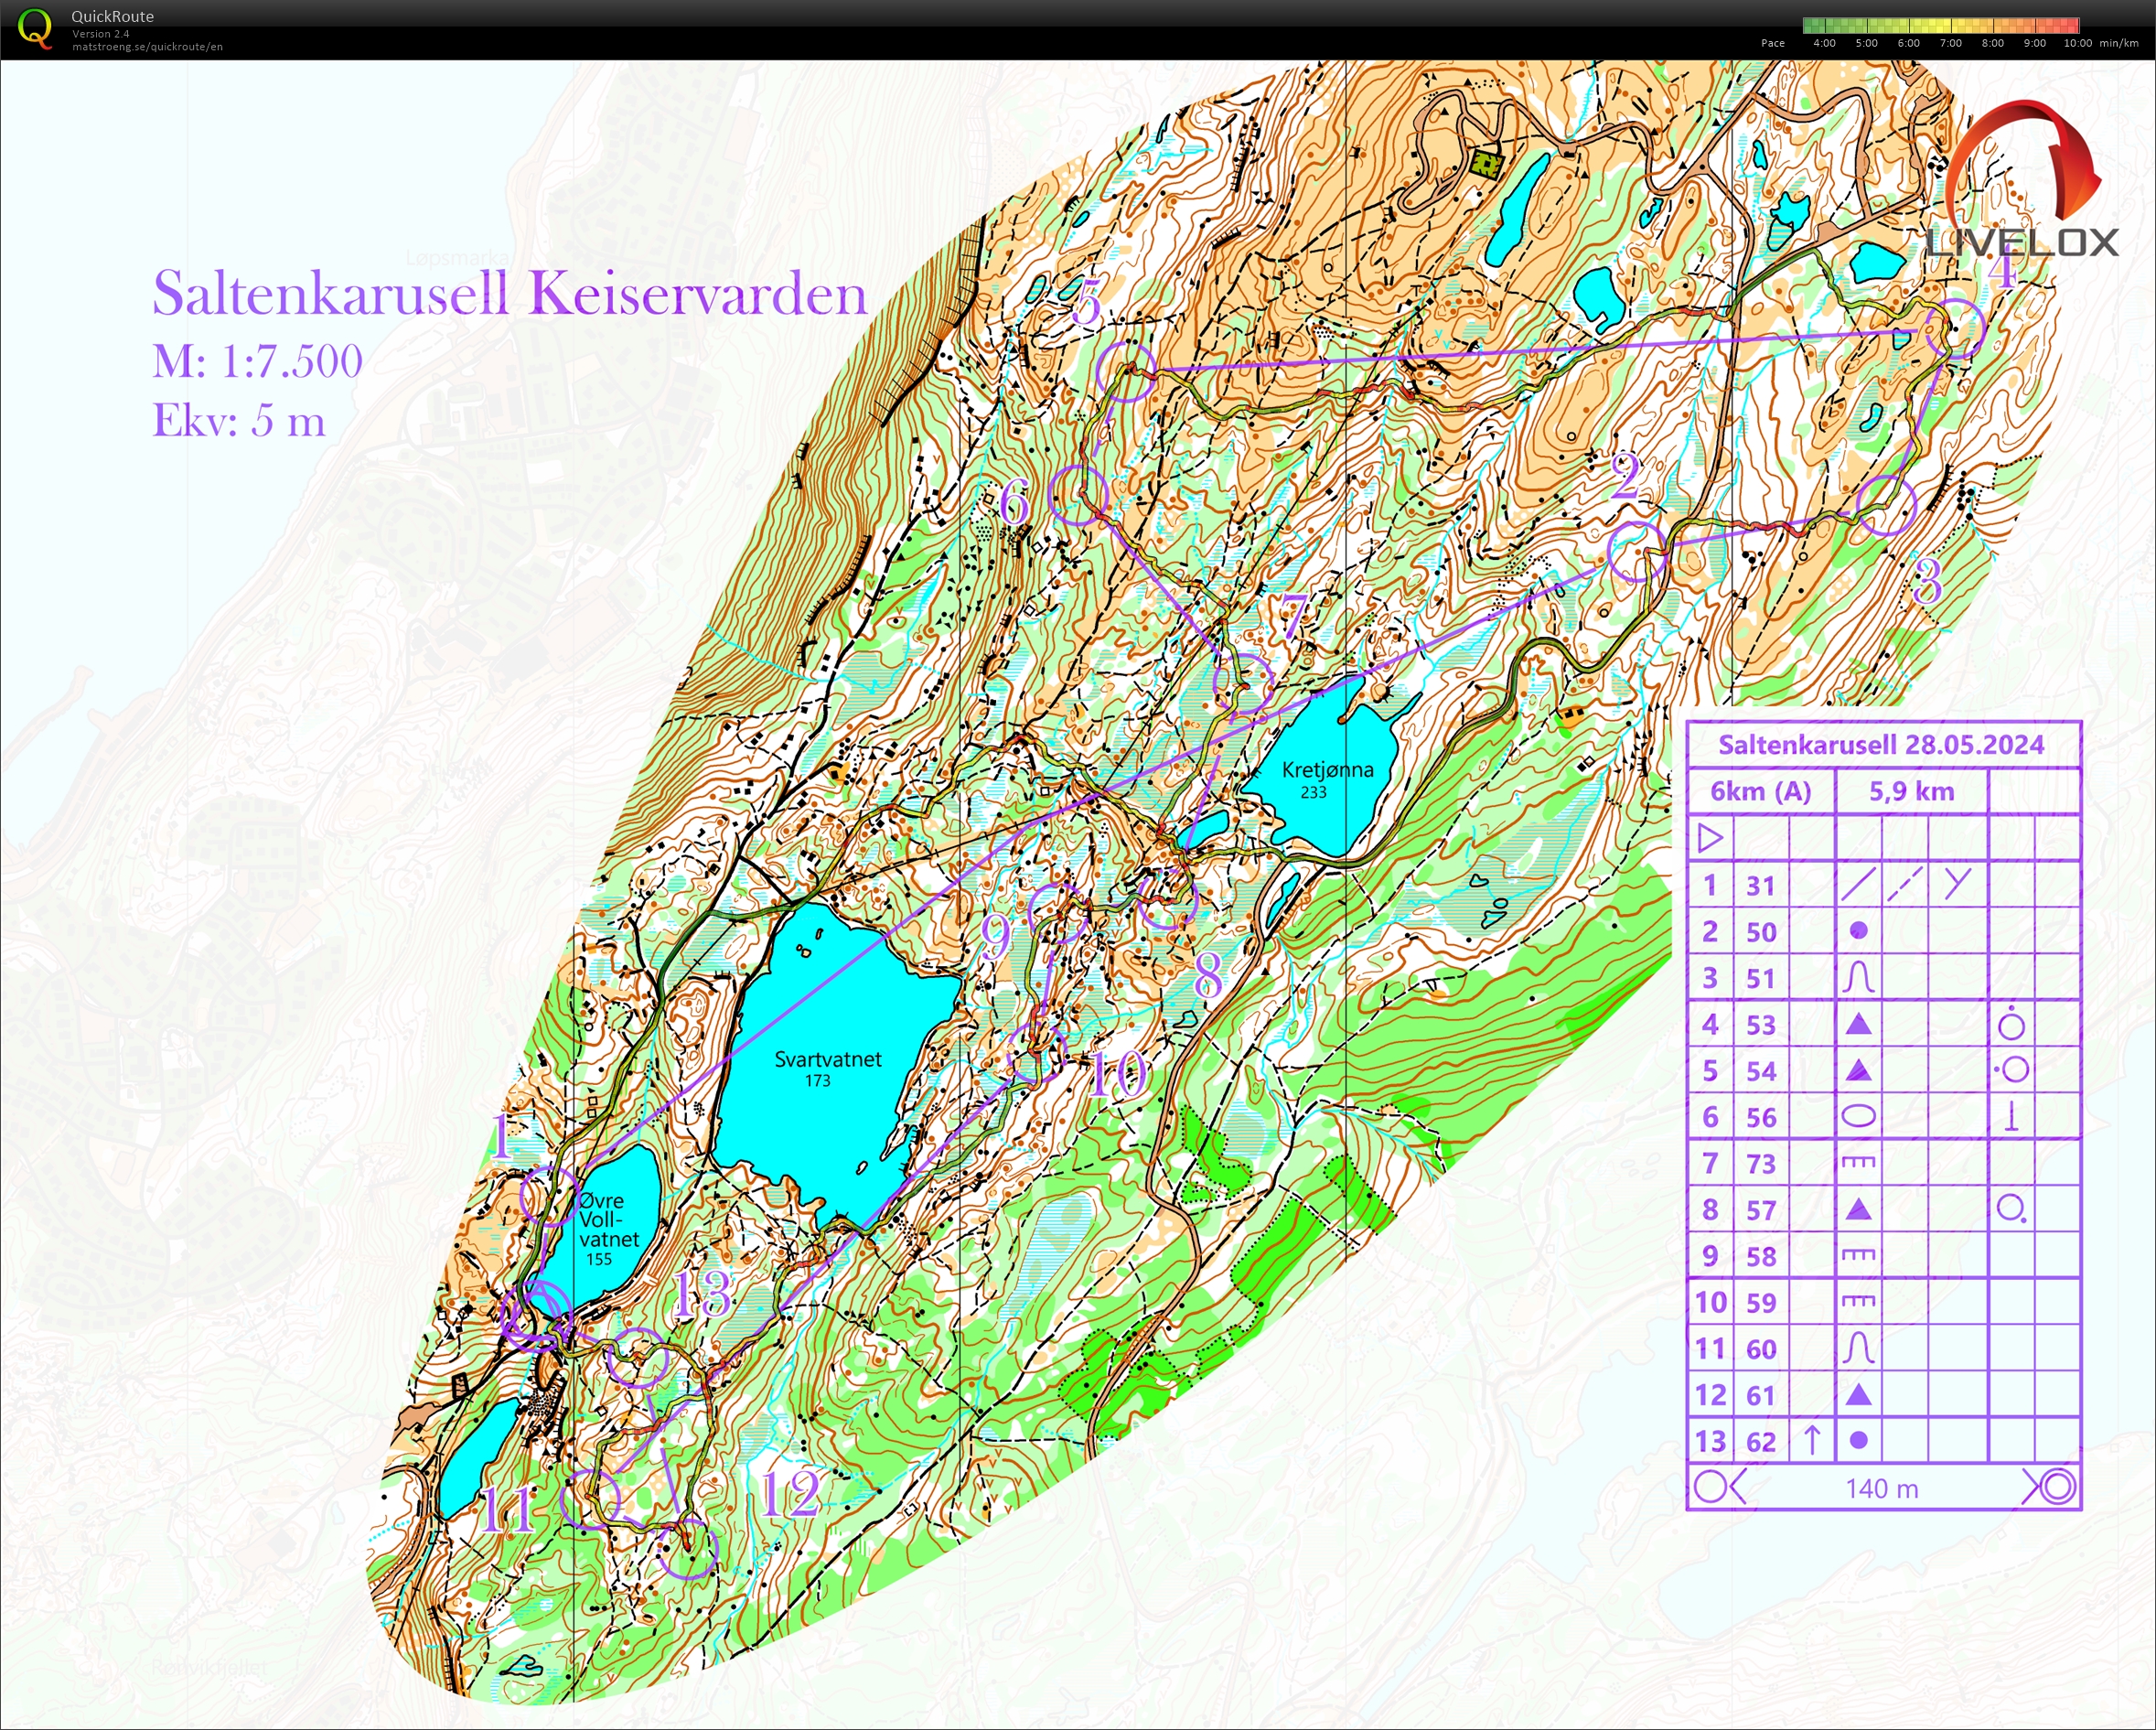Click the up arrow symbol in row 13
This screenshot has height=1730, width=2156.
(1811, 1440)
